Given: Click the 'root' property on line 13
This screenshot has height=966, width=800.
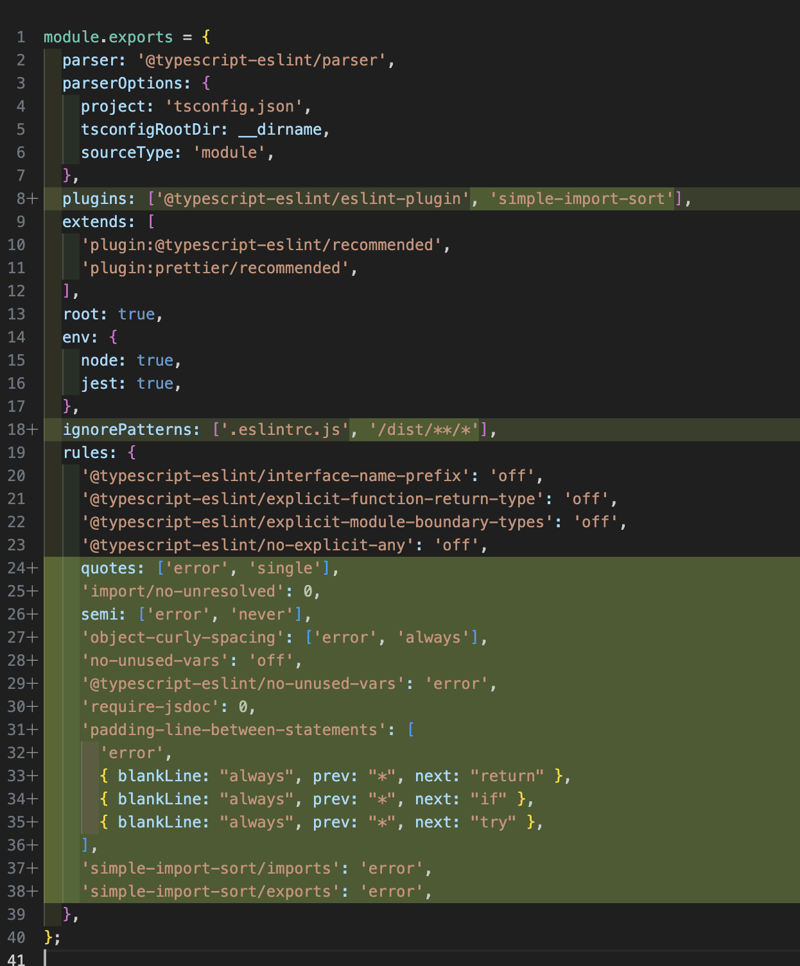Looking at the screenshot, I should pyautogui.click(x=81, y=314).
